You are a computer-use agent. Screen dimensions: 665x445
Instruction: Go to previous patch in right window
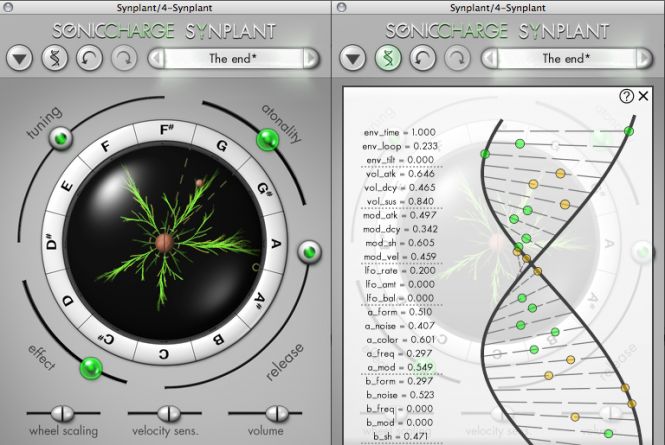(490, 58)
